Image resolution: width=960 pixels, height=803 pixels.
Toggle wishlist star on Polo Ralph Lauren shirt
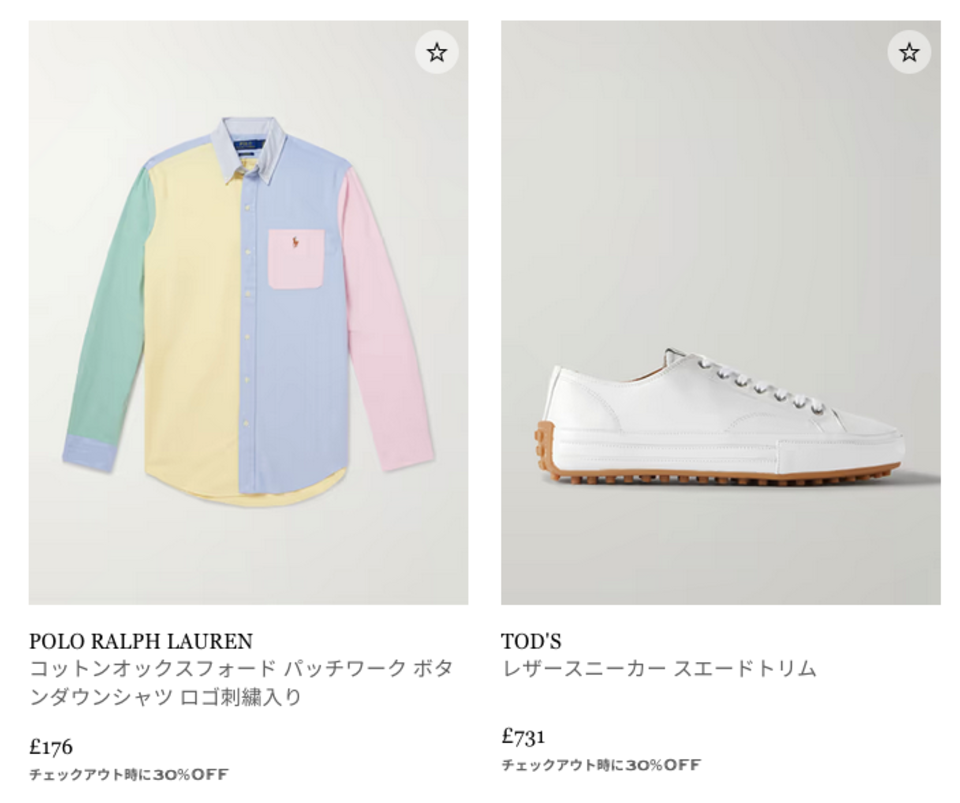tap(437, 52)
